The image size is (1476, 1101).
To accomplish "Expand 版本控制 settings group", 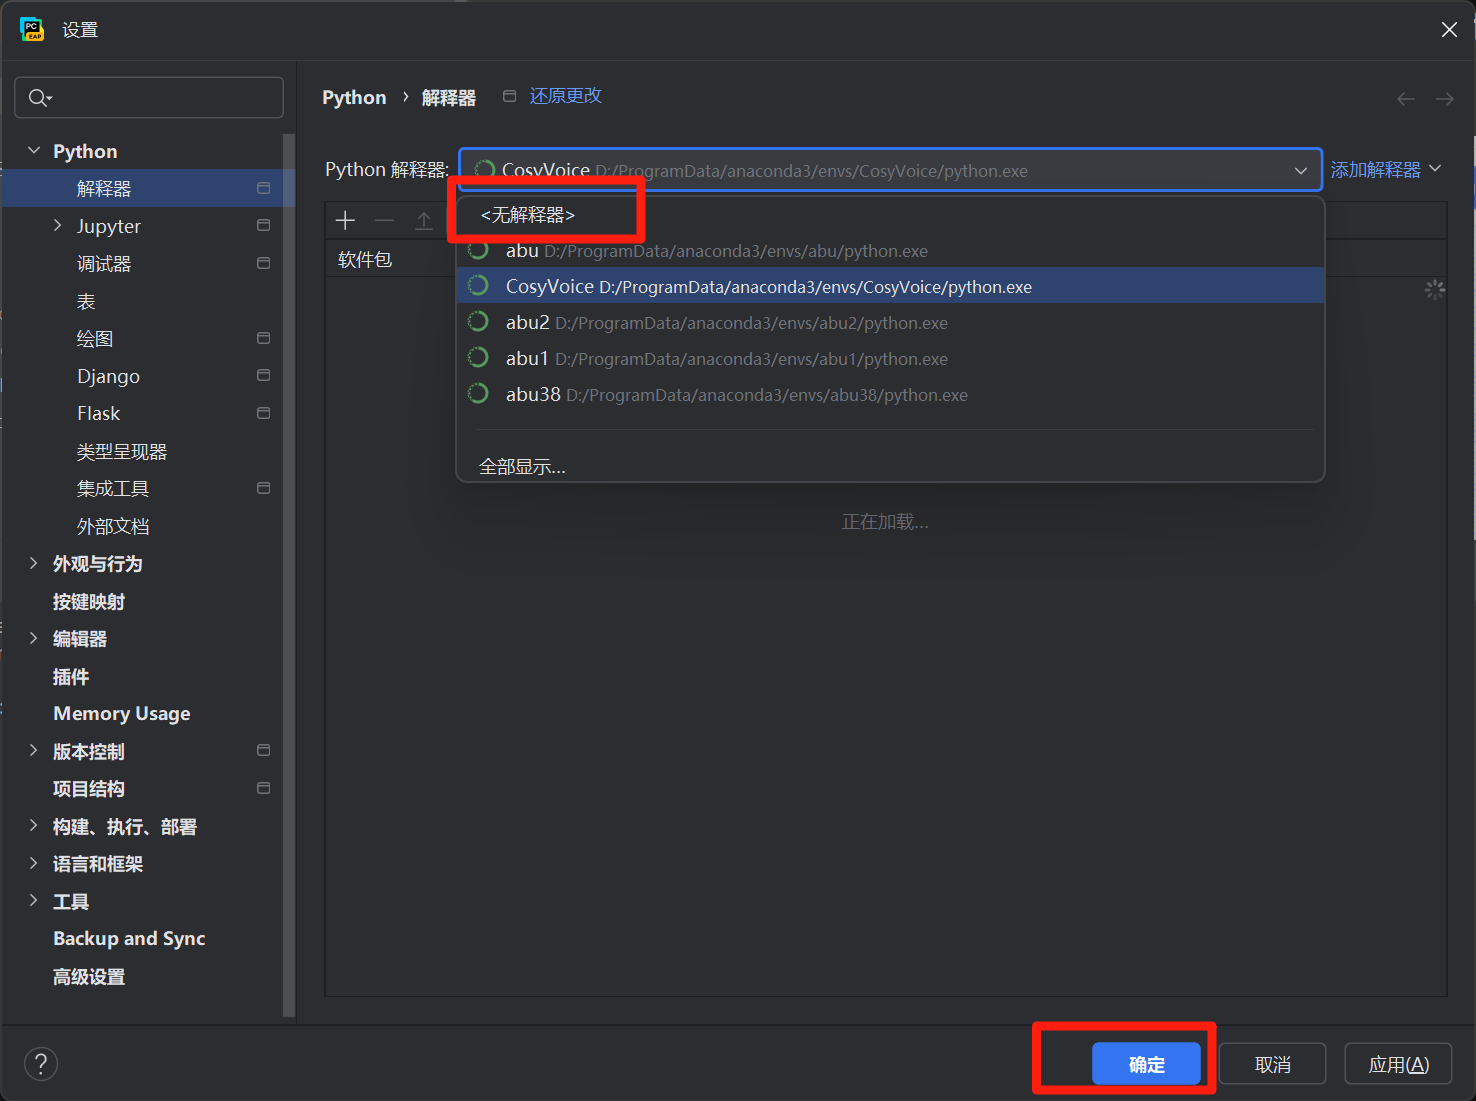I will coord(34,750).
